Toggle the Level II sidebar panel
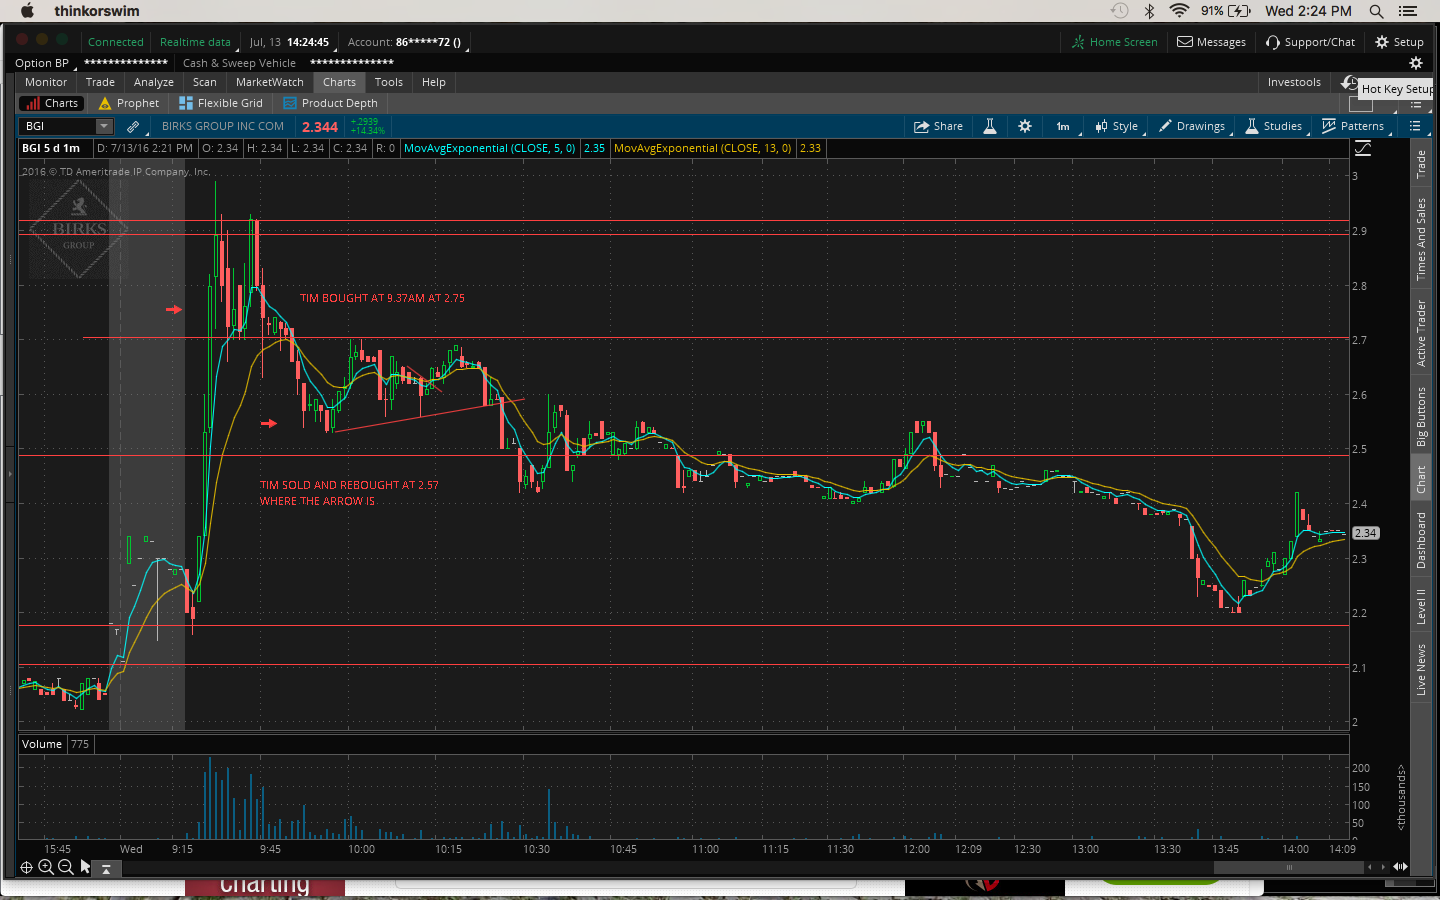Image resolution: width=1440 pixels, height=900 pixels. (x=1421, y=606)
